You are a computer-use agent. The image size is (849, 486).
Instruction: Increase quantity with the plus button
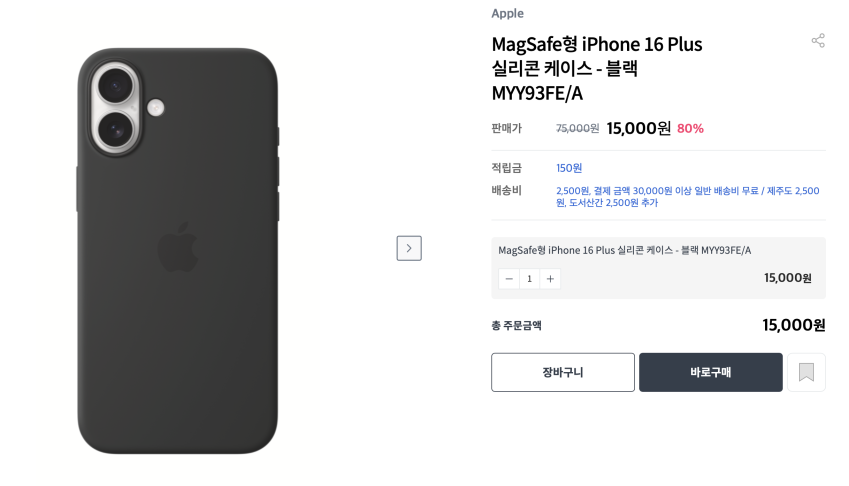550,279
